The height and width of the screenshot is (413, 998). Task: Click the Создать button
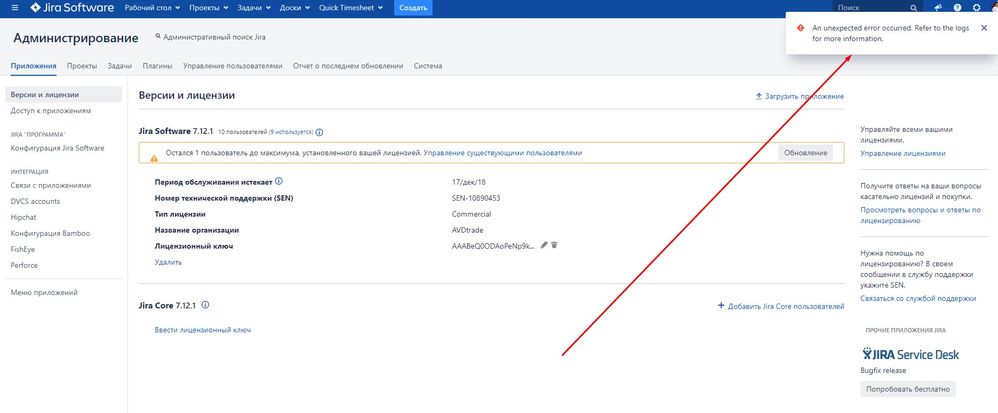413,8
